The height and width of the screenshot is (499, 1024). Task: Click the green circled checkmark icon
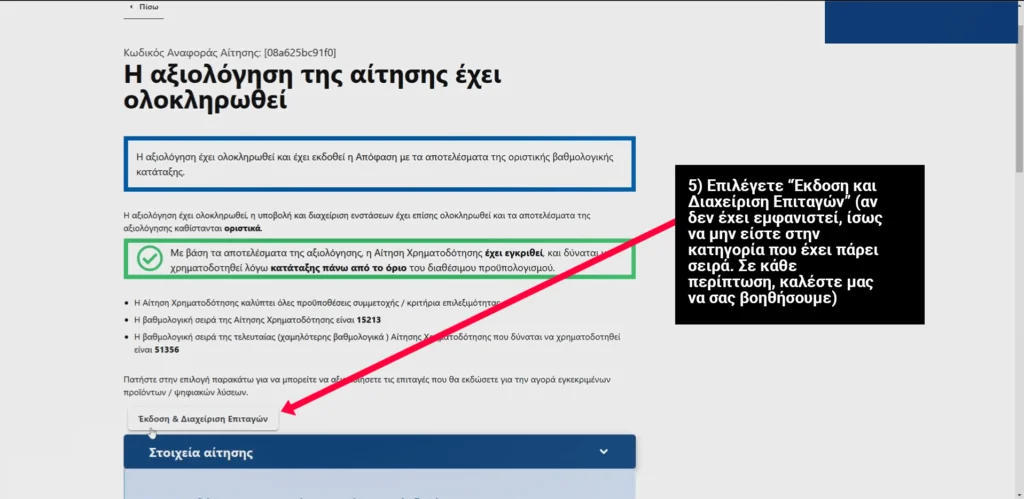coord(150,259)
